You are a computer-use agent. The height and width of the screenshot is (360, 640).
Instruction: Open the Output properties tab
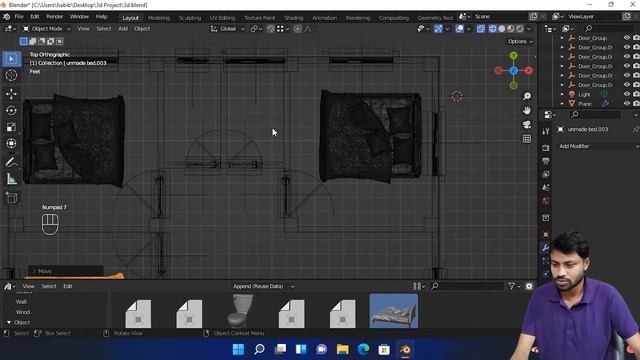click(x=546, y=161)
